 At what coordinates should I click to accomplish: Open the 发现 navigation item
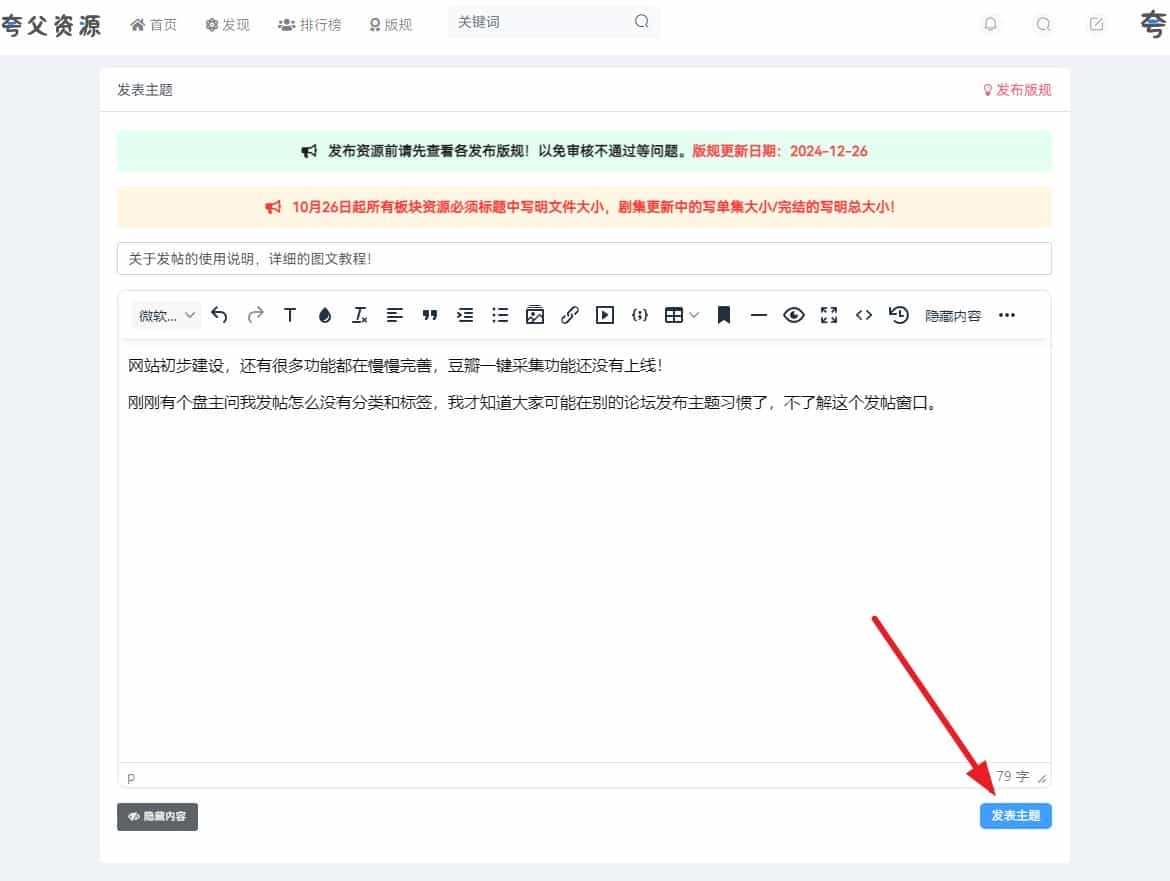(x=227, y=24)
